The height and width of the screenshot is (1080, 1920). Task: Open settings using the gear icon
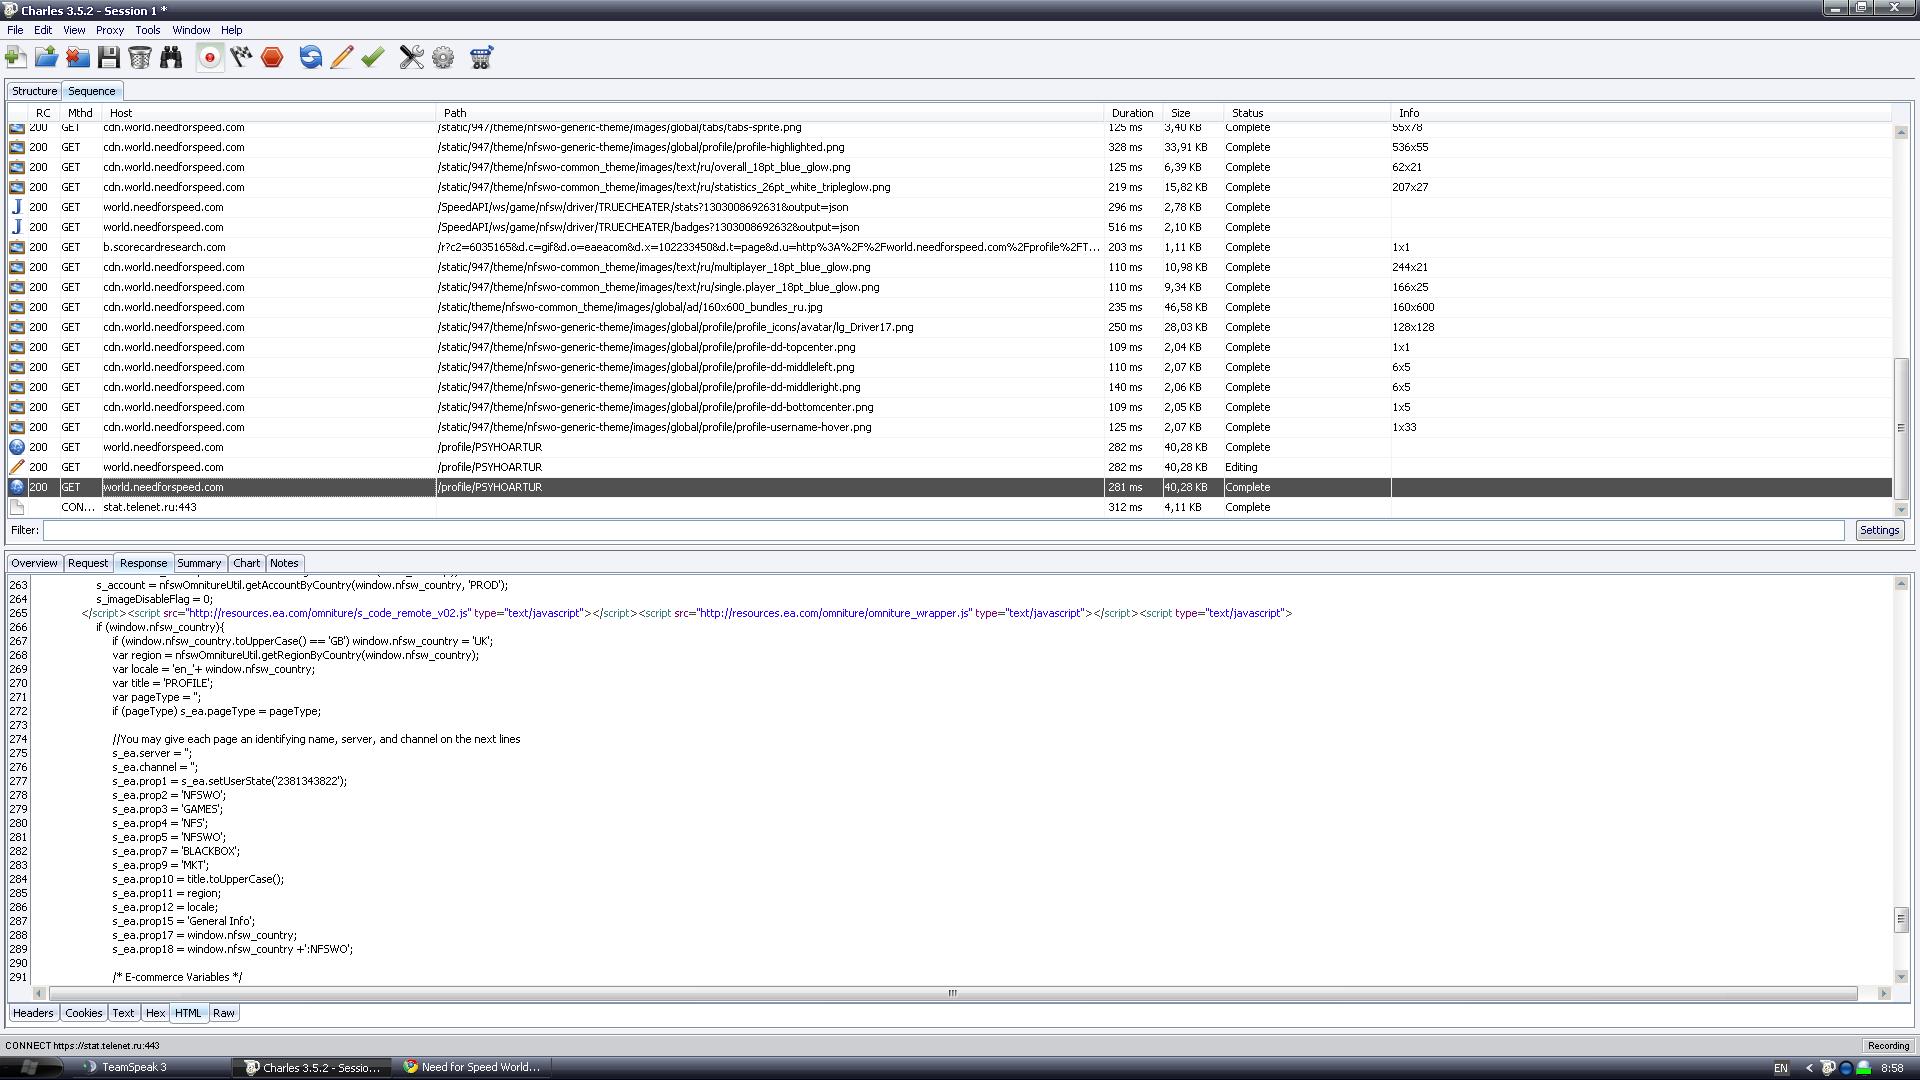[x=443, y=57]
